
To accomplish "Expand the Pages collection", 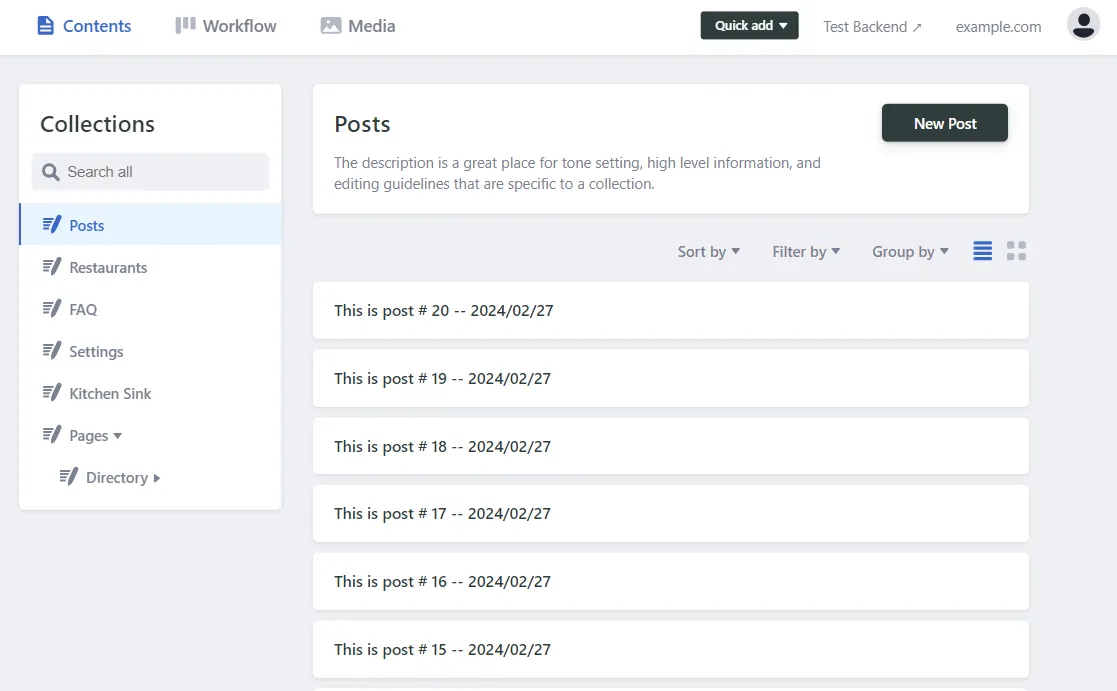I will 117,436.
